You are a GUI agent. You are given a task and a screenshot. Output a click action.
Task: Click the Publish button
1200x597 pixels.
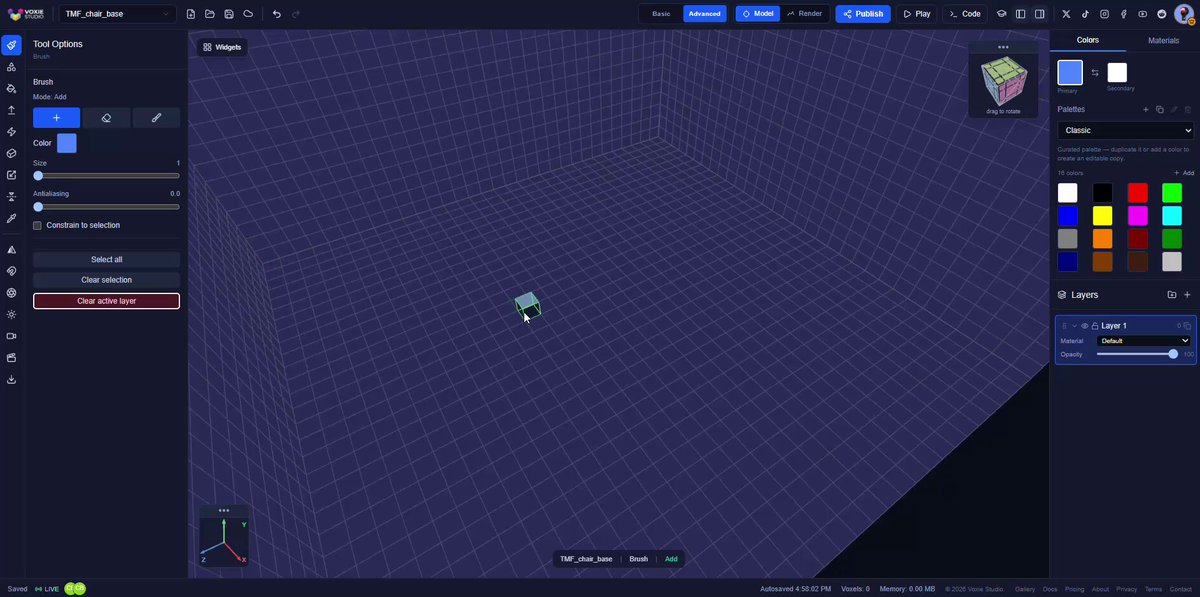tap(863, 14)
